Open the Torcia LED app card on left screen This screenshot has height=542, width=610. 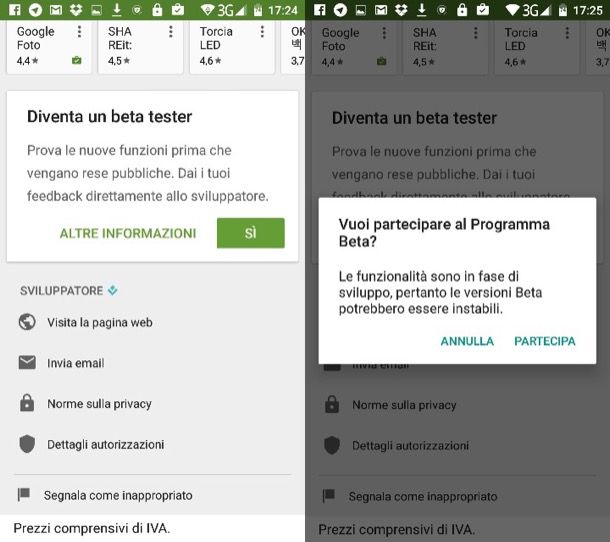232,47
